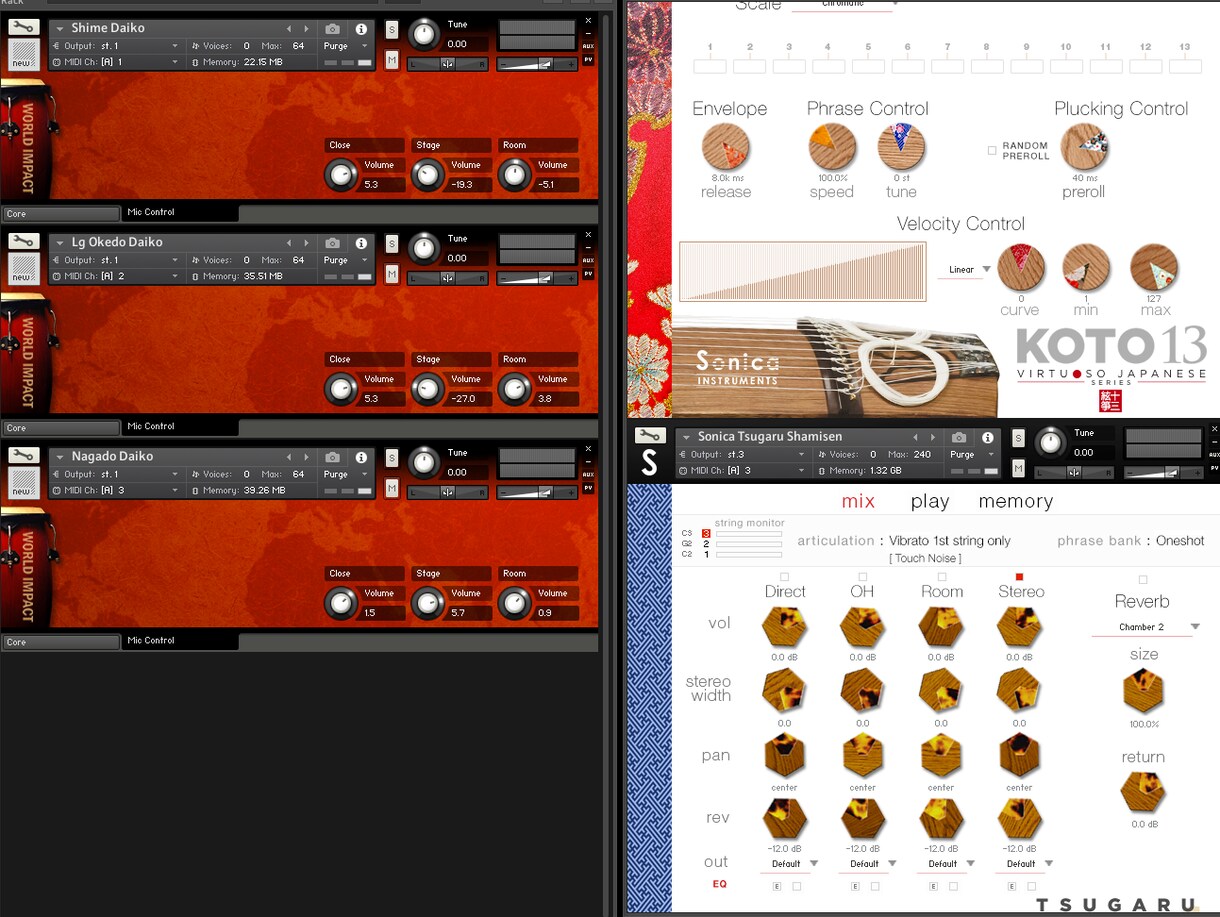
Task: Disable the Shamisen Stereo mic checkbox
Action: click(x=1019, y=577)
